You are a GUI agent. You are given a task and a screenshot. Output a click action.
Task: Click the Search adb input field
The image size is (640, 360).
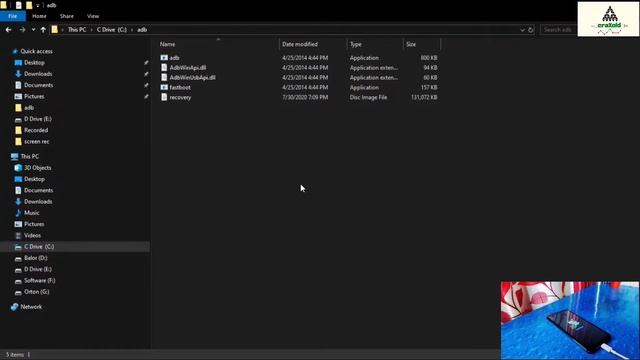[558, 29]
